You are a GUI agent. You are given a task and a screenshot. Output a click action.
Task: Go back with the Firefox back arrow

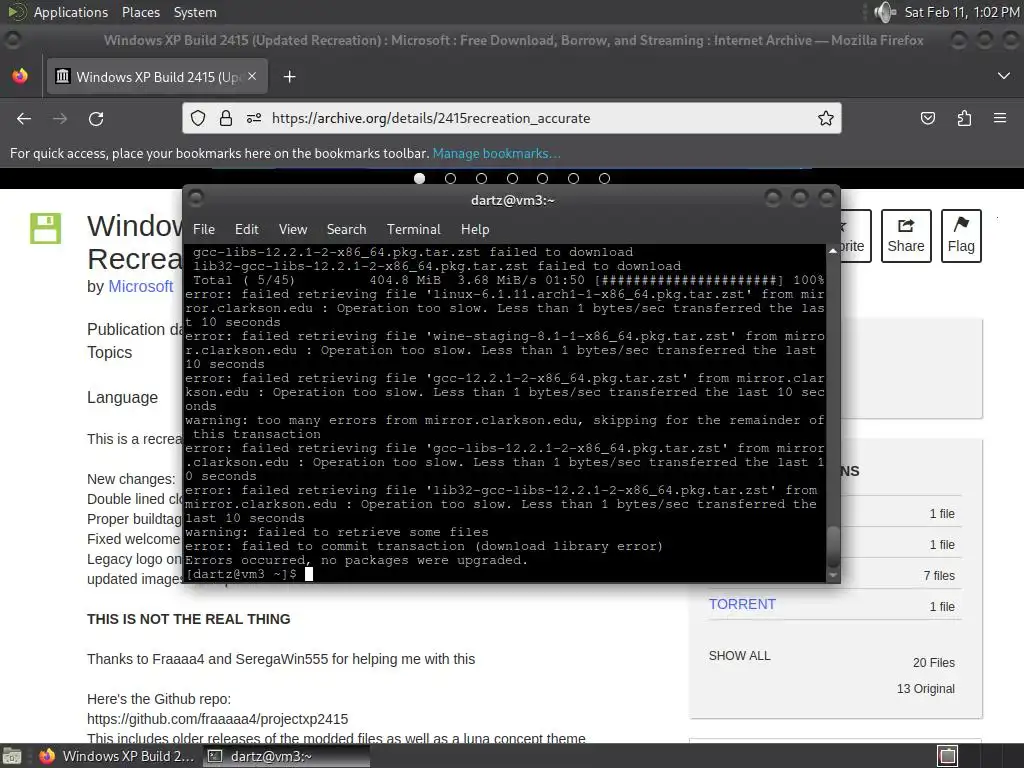24,118
